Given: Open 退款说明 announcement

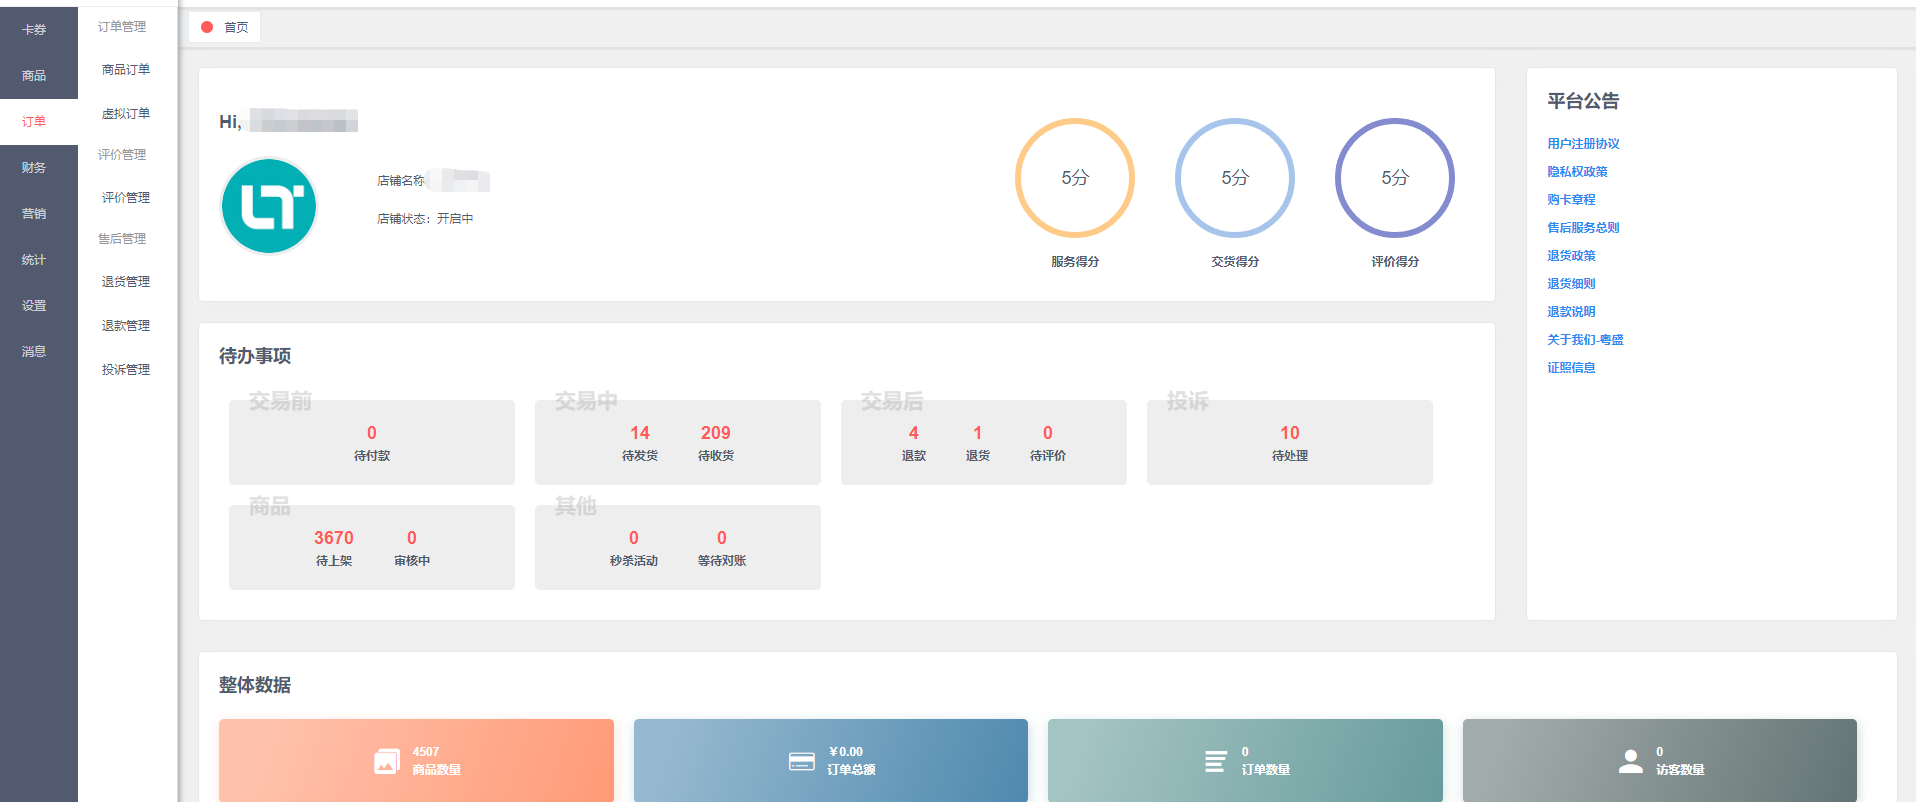Looking at the screenshot, I should click(1571, 312).
